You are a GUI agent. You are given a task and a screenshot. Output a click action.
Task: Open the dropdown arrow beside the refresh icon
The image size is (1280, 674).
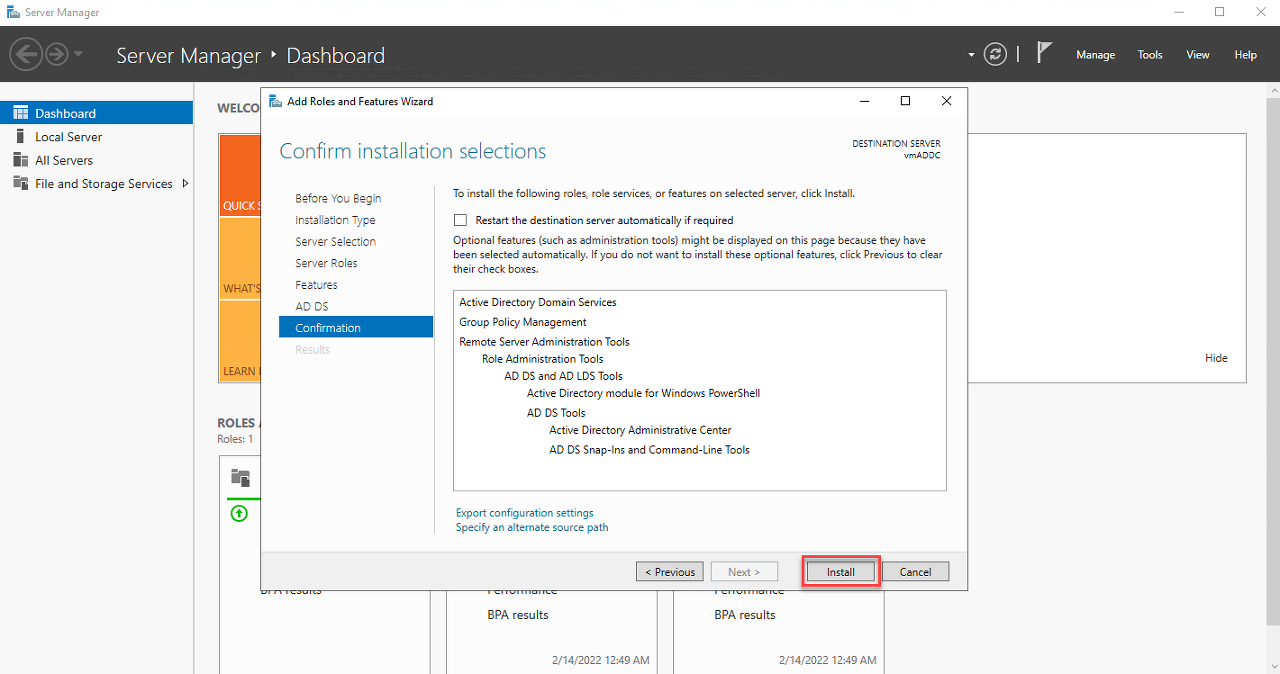coord(971,55)
